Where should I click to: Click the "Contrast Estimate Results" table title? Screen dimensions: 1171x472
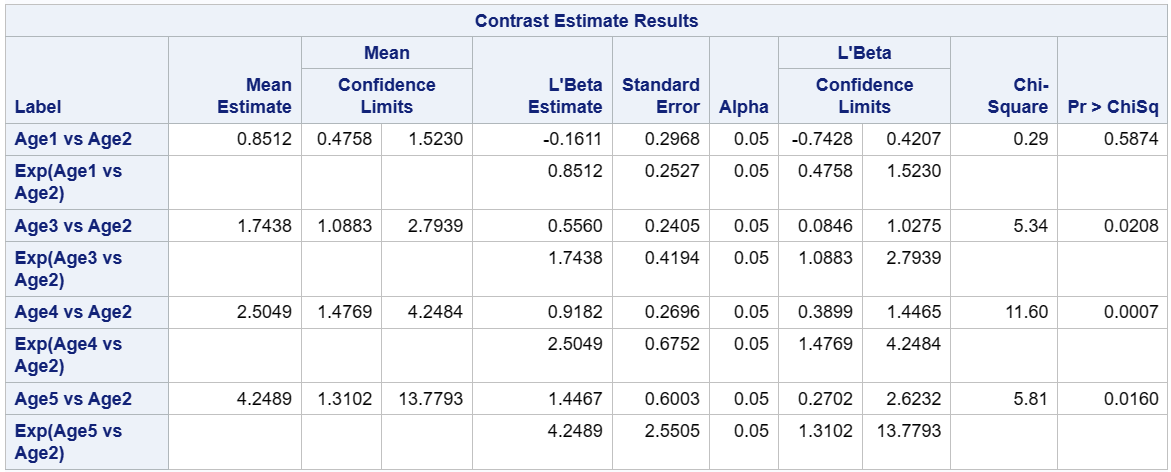click(586, 21)
